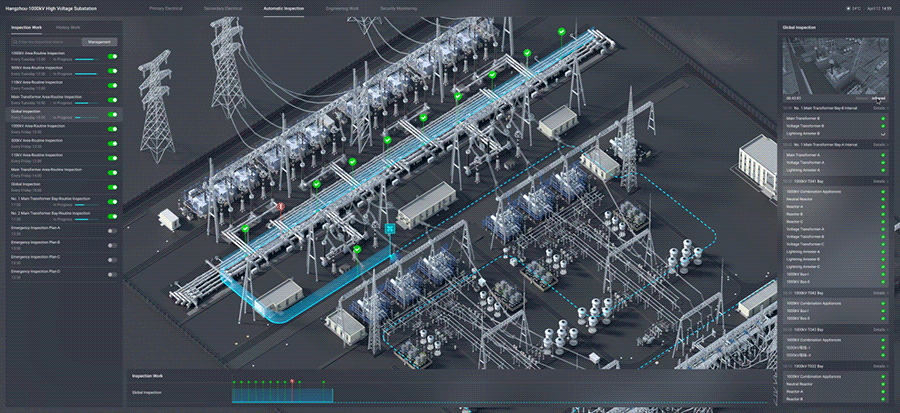Viewport: 900px width, 413px height.
Task: Disable the 1000kV Area-Routine Inspection Every Tuesday toggle
Action: coord(112,57)
